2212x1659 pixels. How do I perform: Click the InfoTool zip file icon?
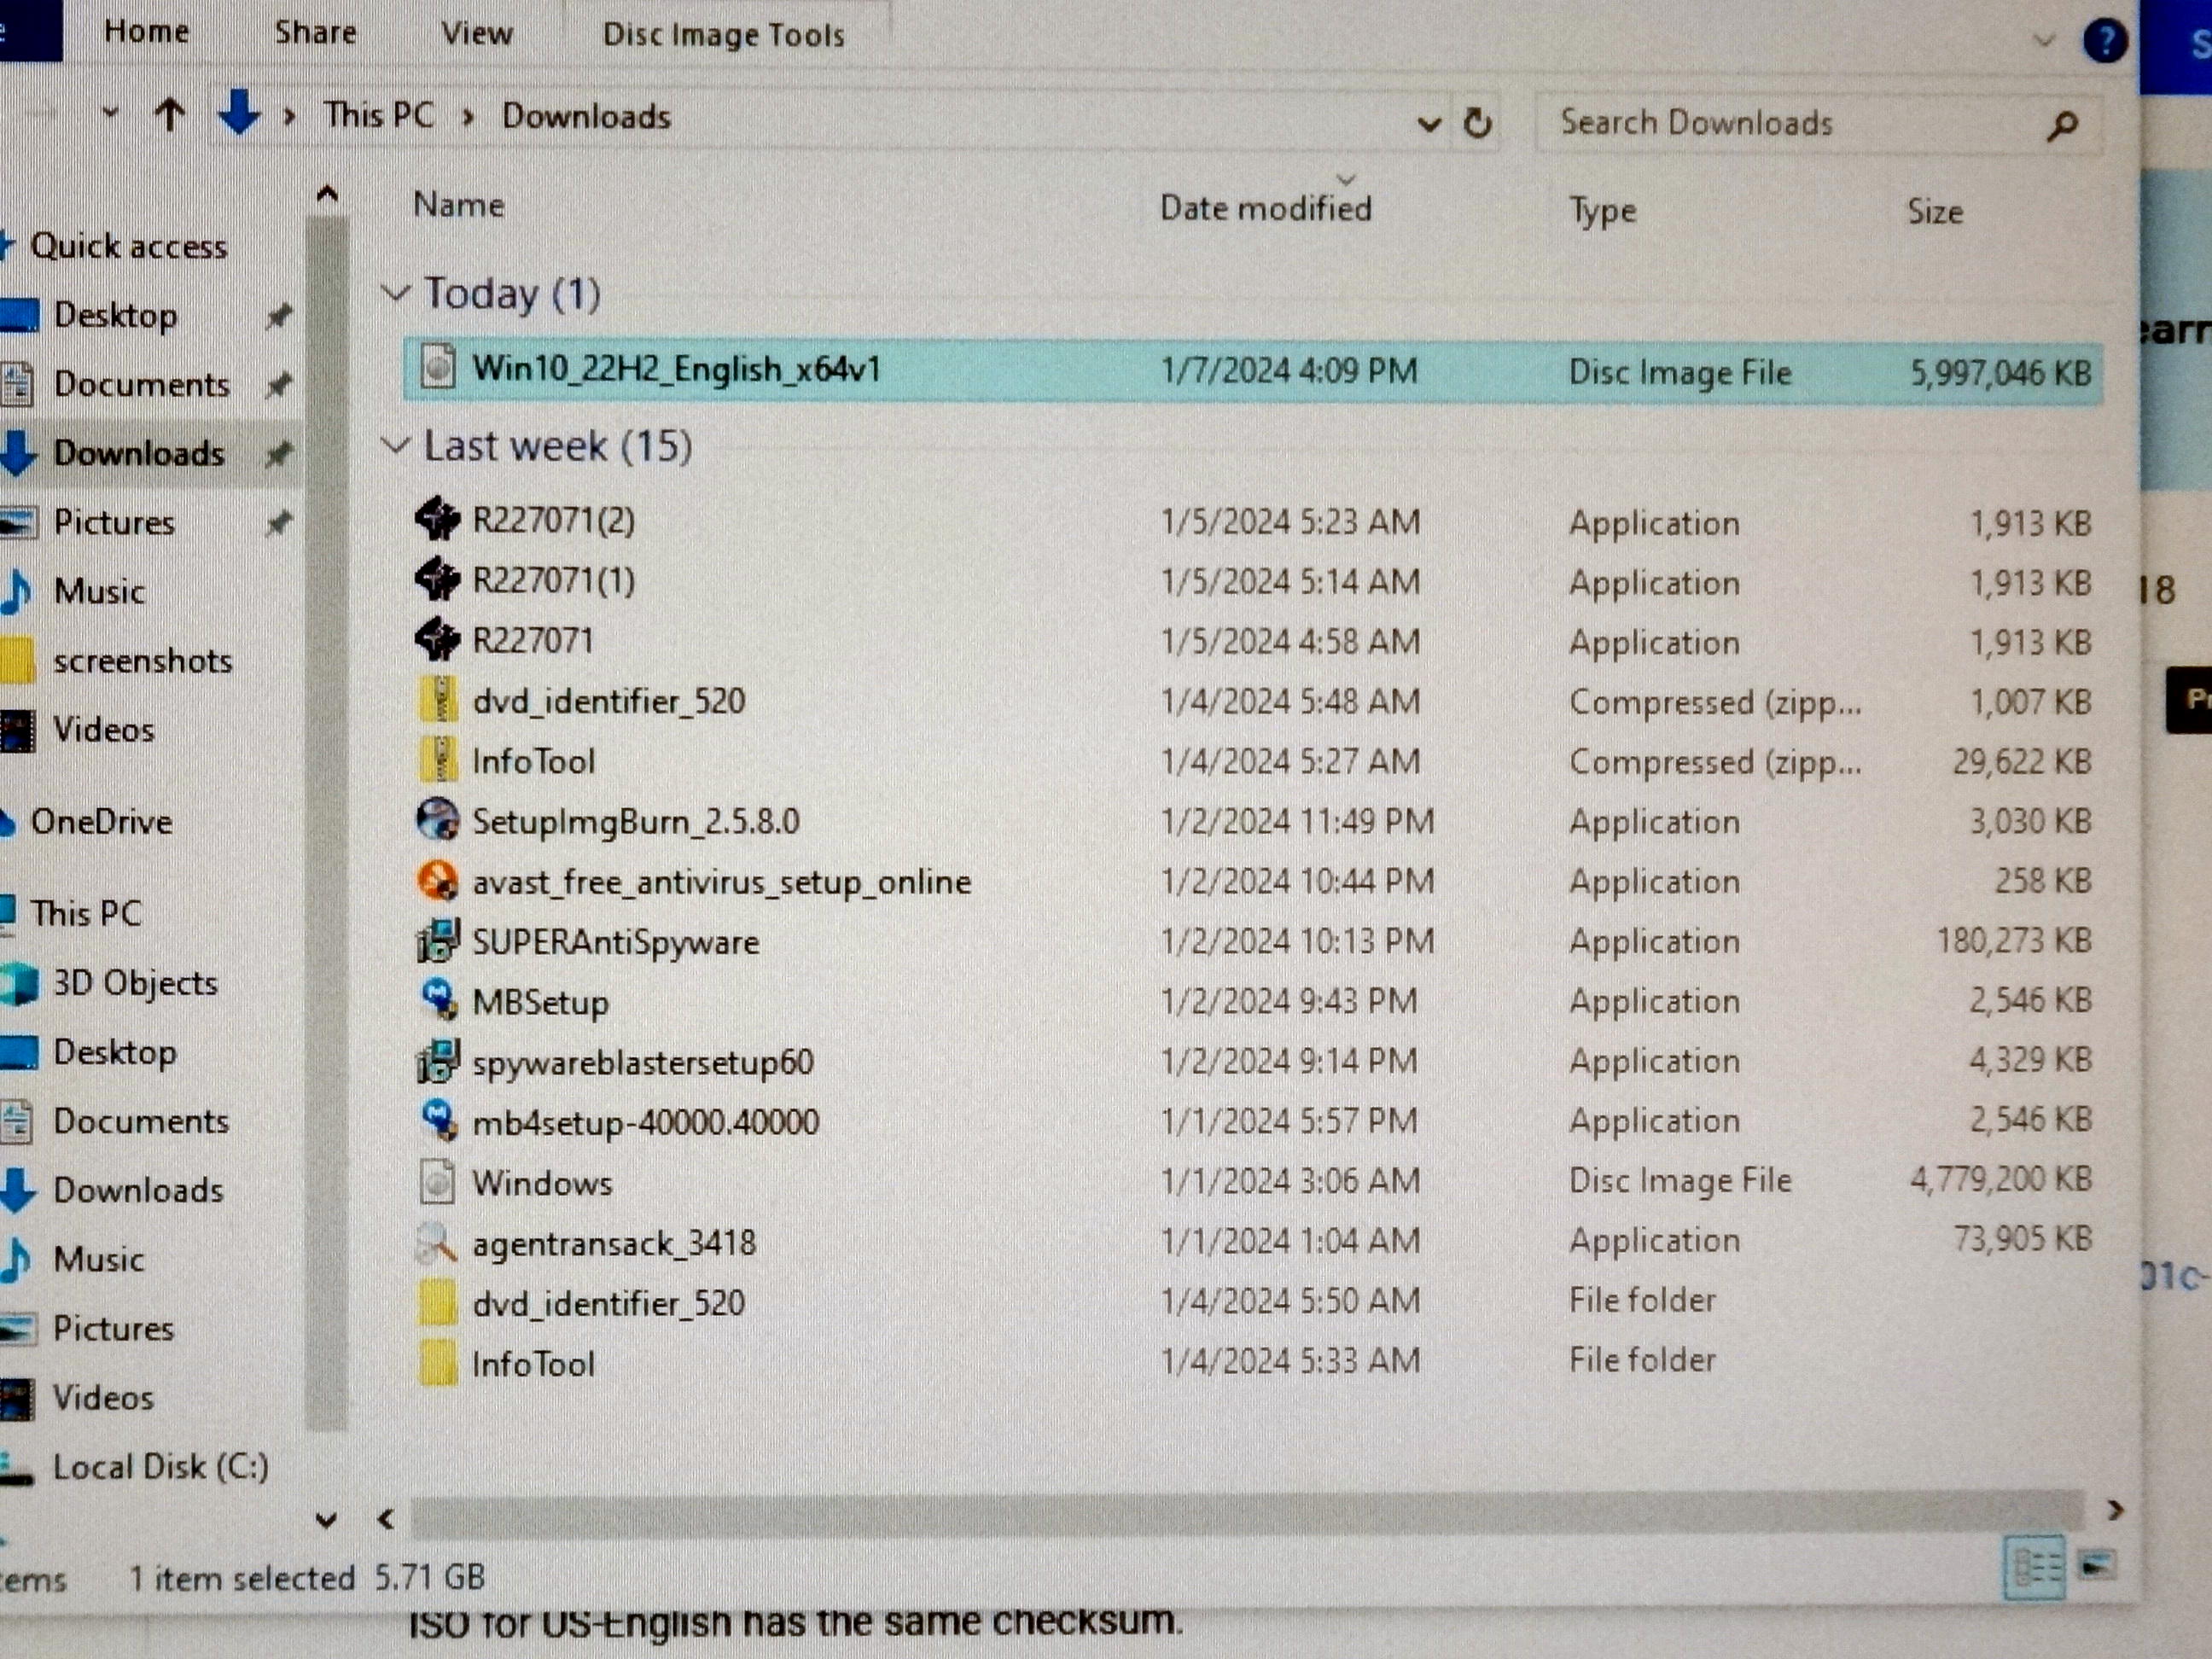pyautogui.click(x=438, y=759)
